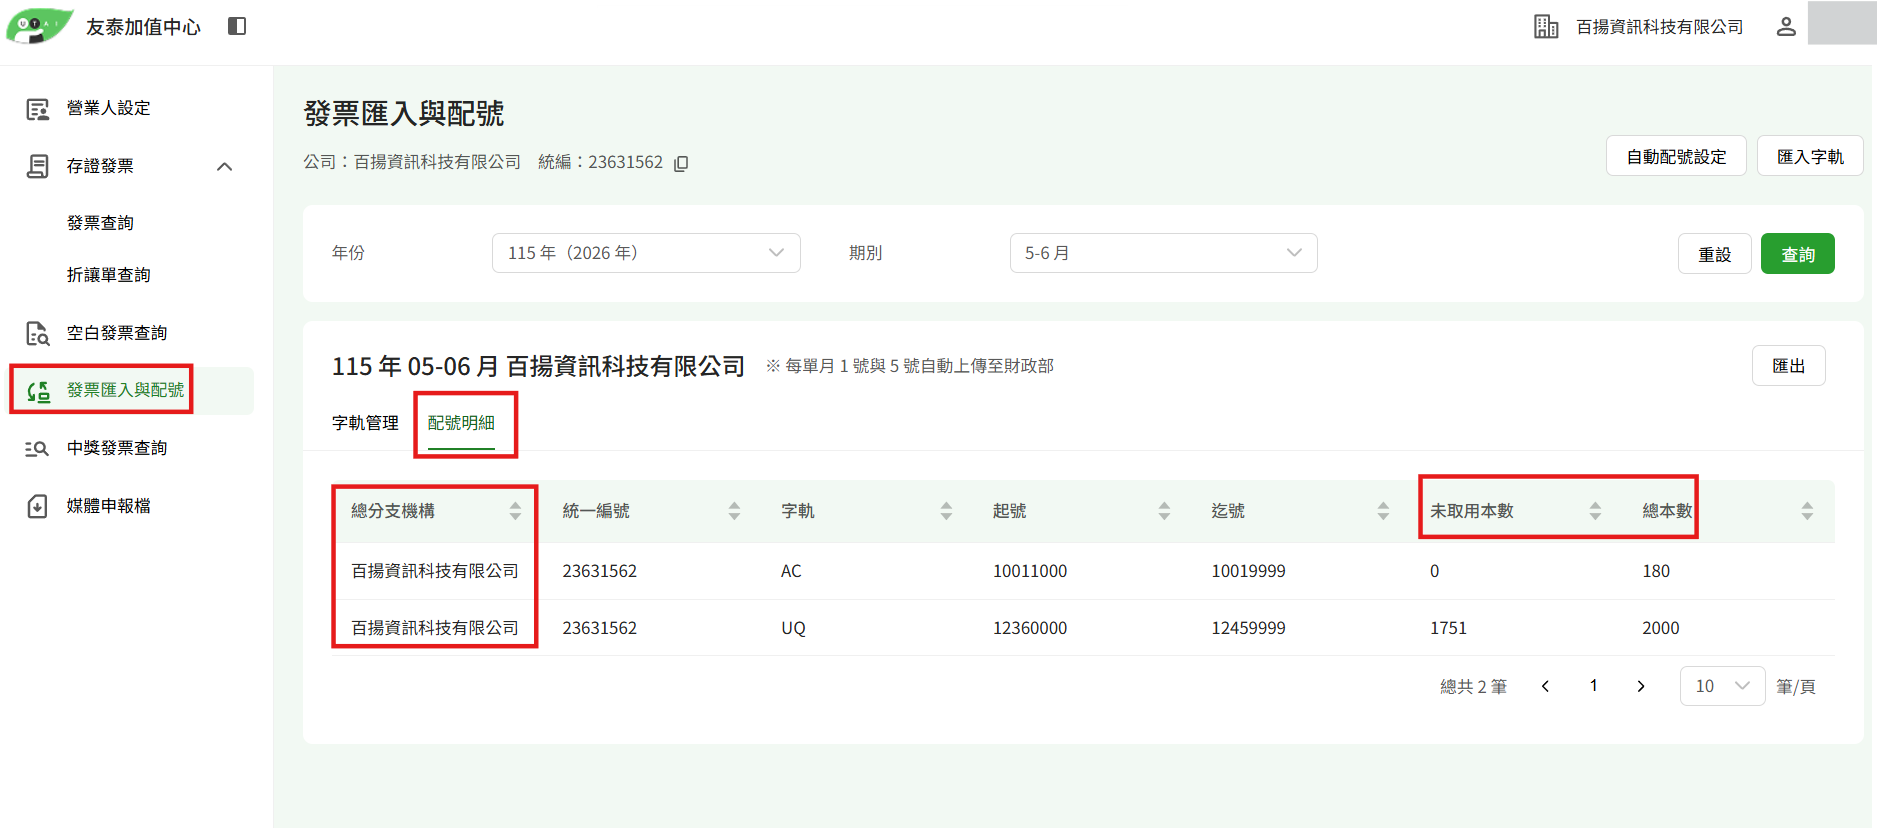Collapse the sidebar with the panel toggle icon
Image resolution: width=1877 pixels, height=828 pixels.
pos(237,26)
